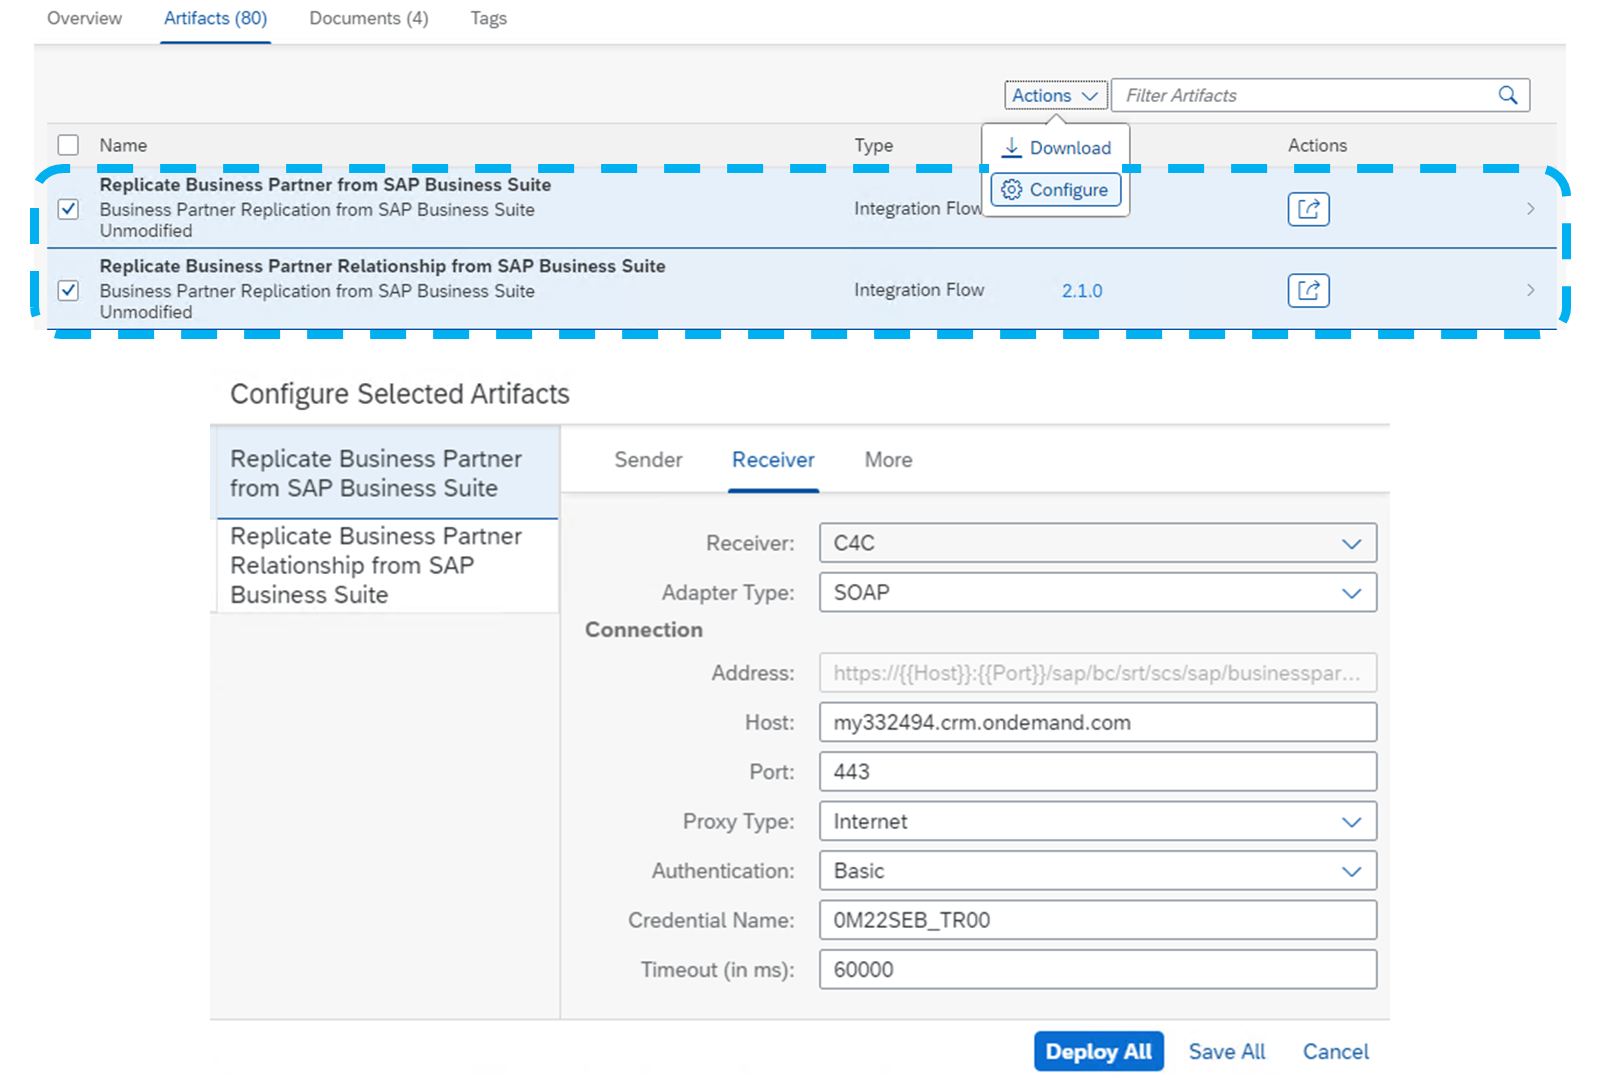Expand row arrow for Replicate Business Partner
Screen dimensions: 1600x1084
(x=1530, y=209)
